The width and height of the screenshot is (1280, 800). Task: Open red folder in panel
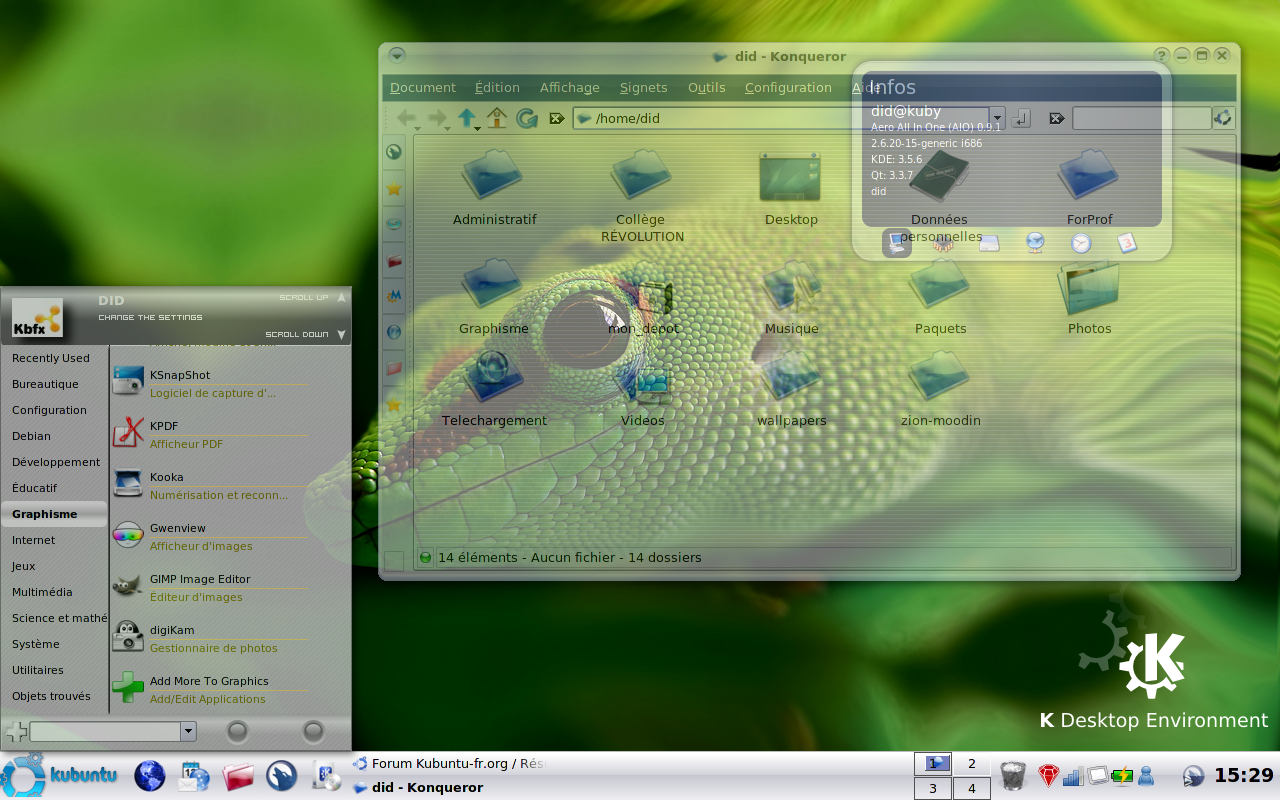[238, 776]
